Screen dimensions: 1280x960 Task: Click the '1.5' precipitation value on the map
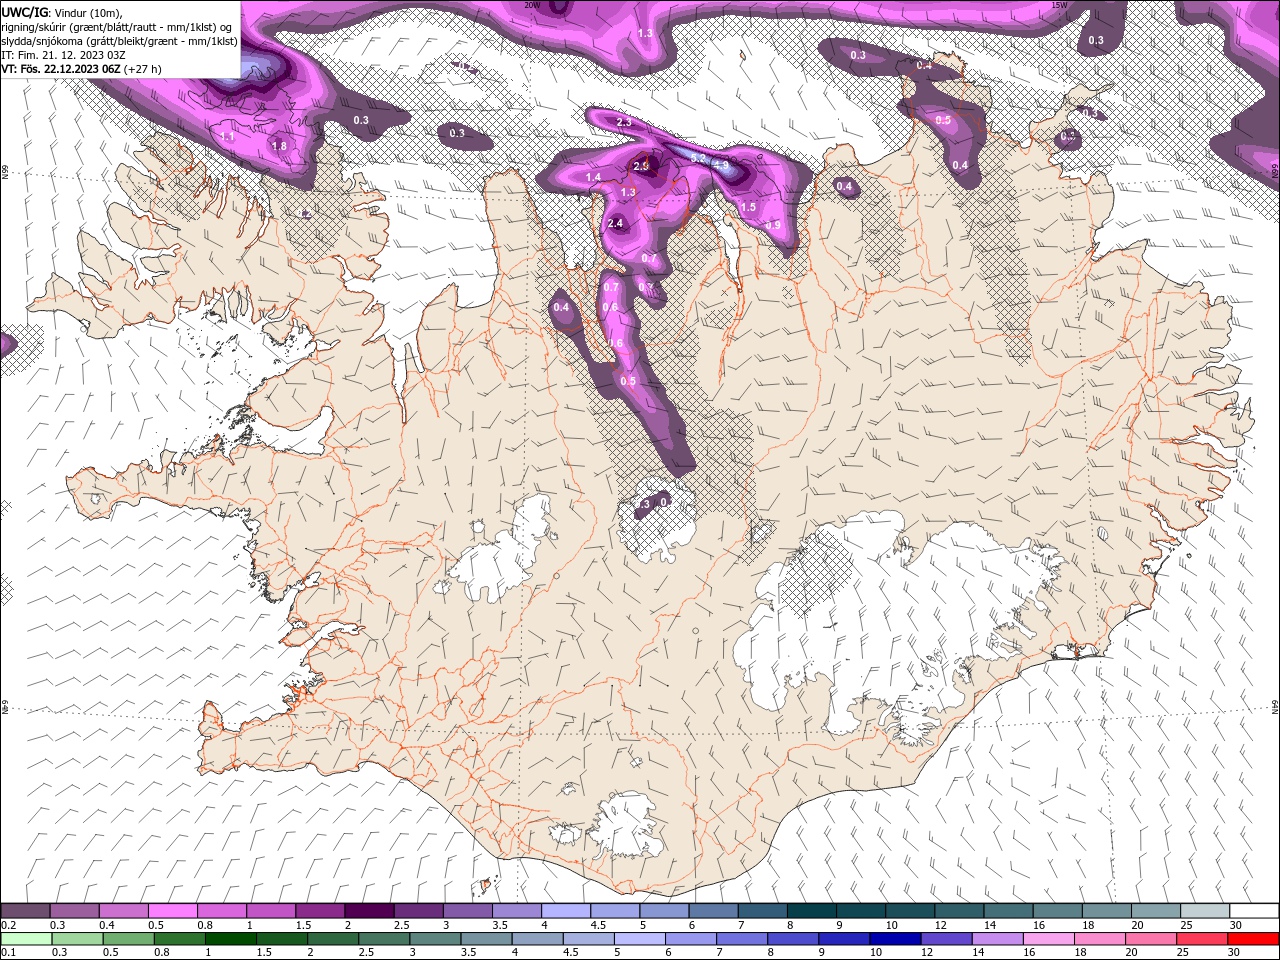click(x=749, y=207)
